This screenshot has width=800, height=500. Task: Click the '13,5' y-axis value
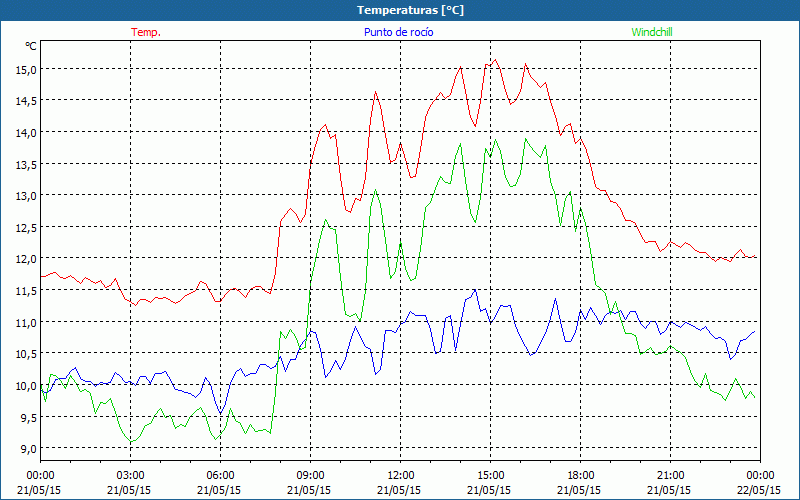coord(26,164)
